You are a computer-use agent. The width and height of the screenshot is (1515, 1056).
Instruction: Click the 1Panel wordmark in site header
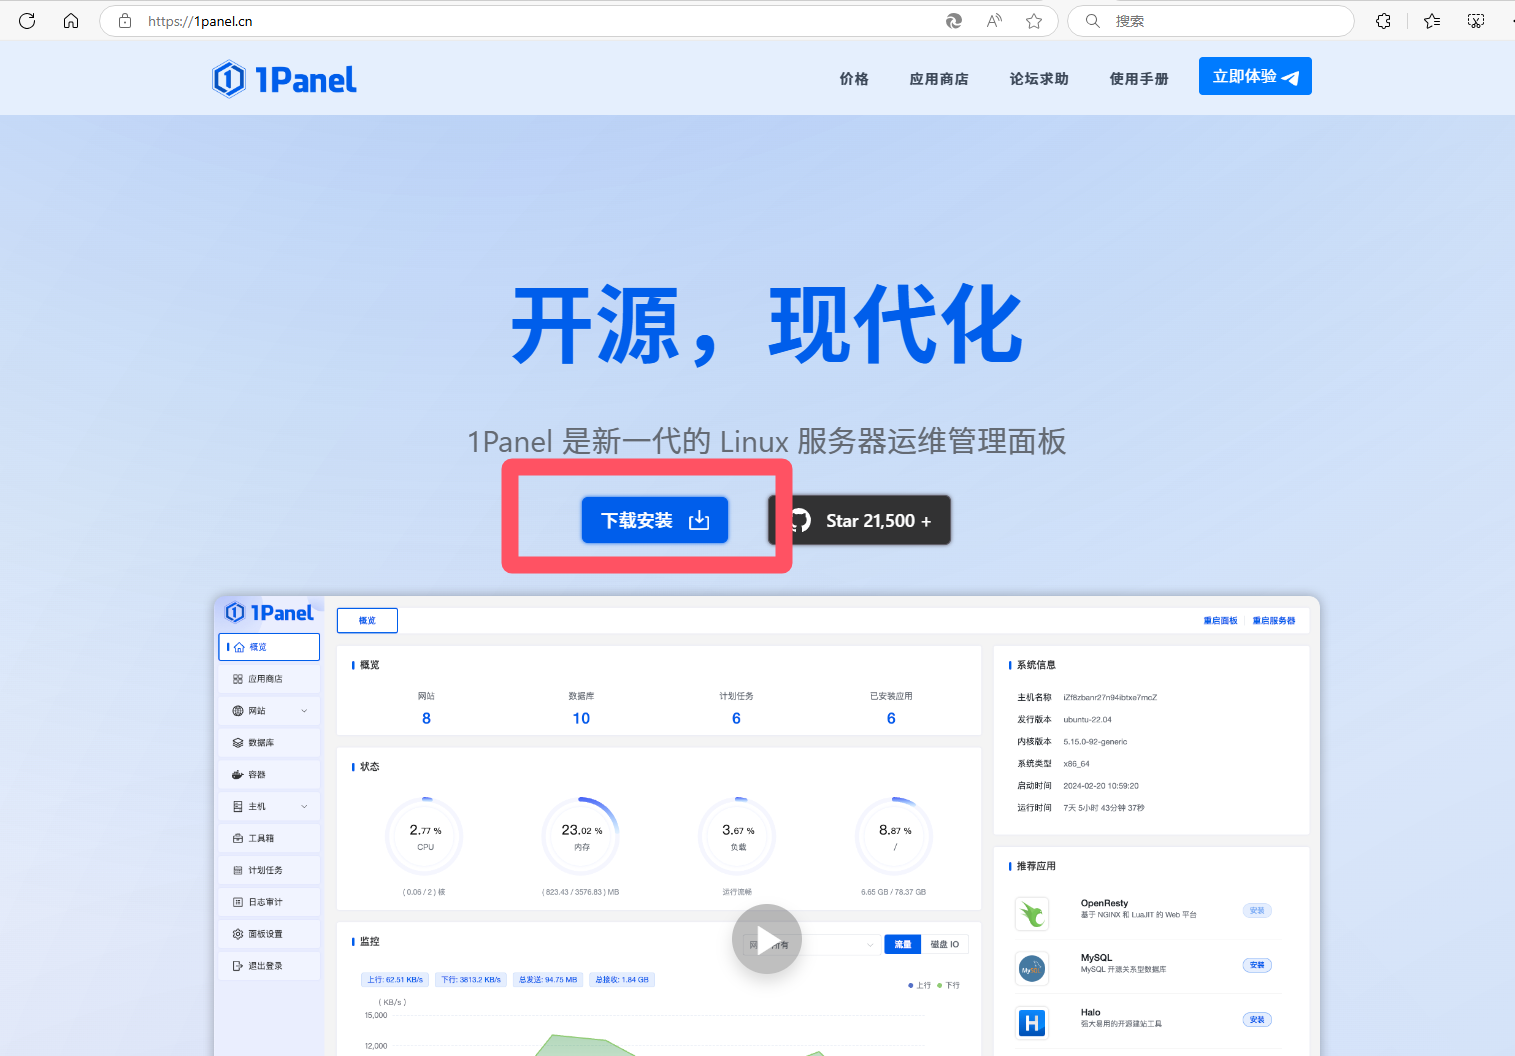306,80
